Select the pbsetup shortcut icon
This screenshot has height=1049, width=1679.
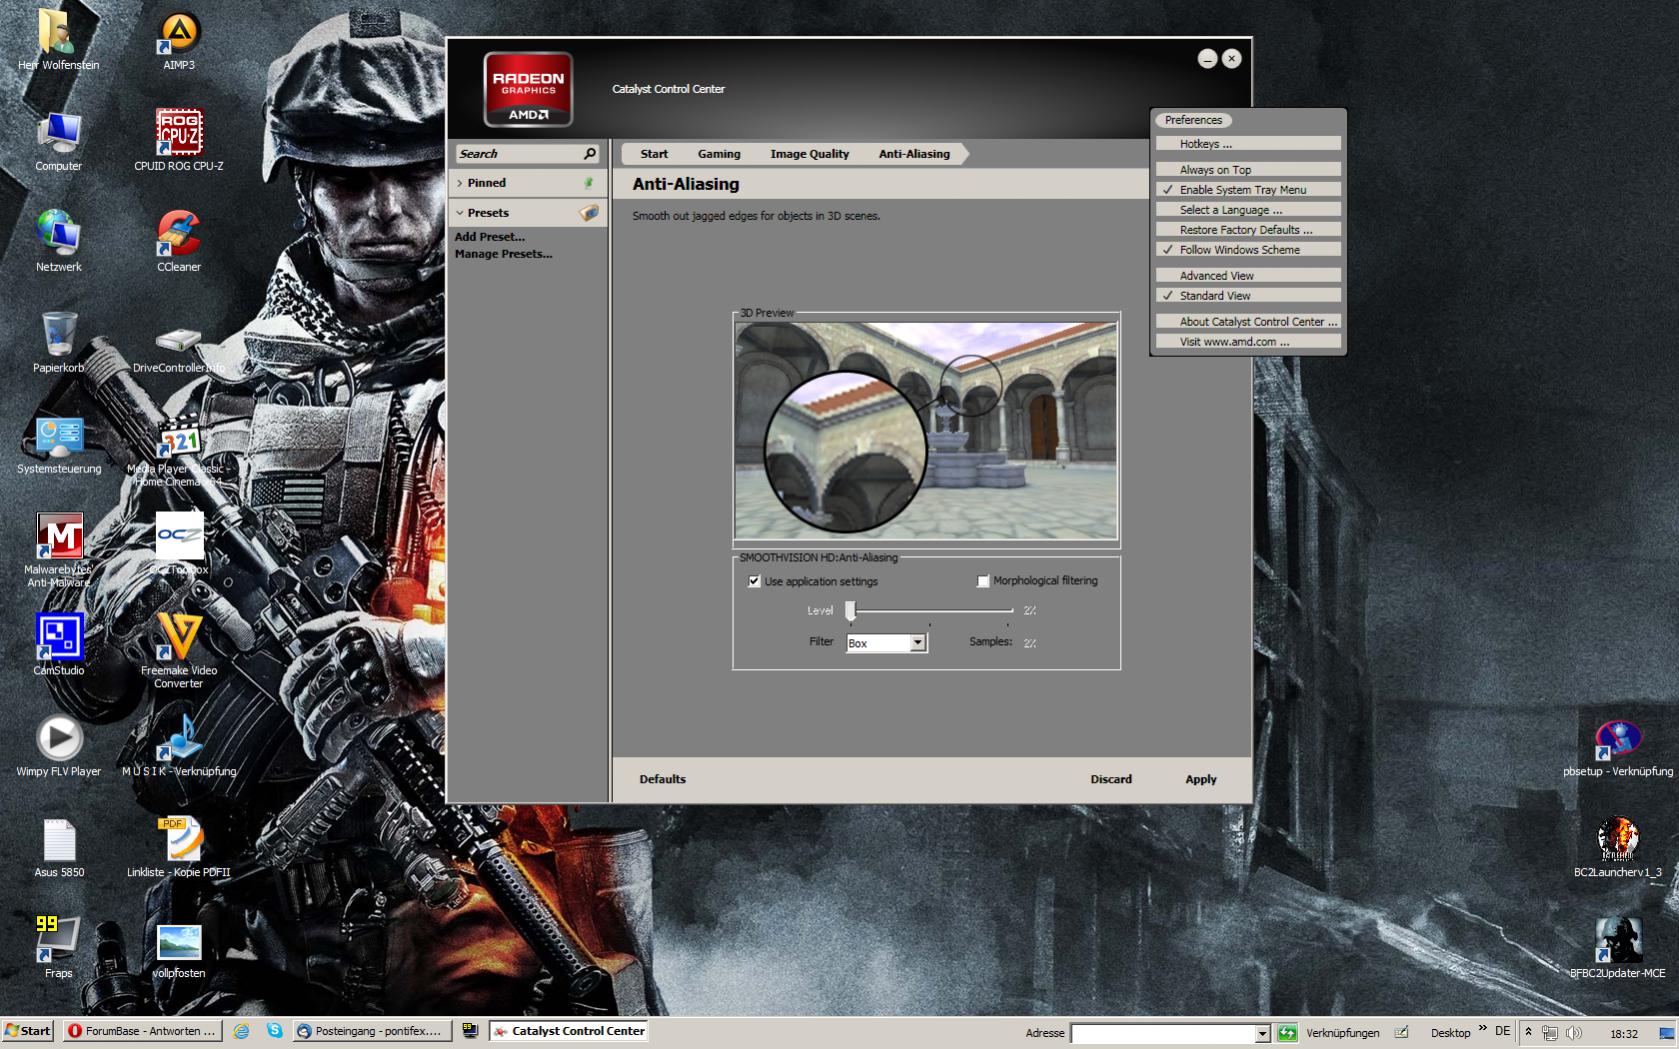(1618, 747)
